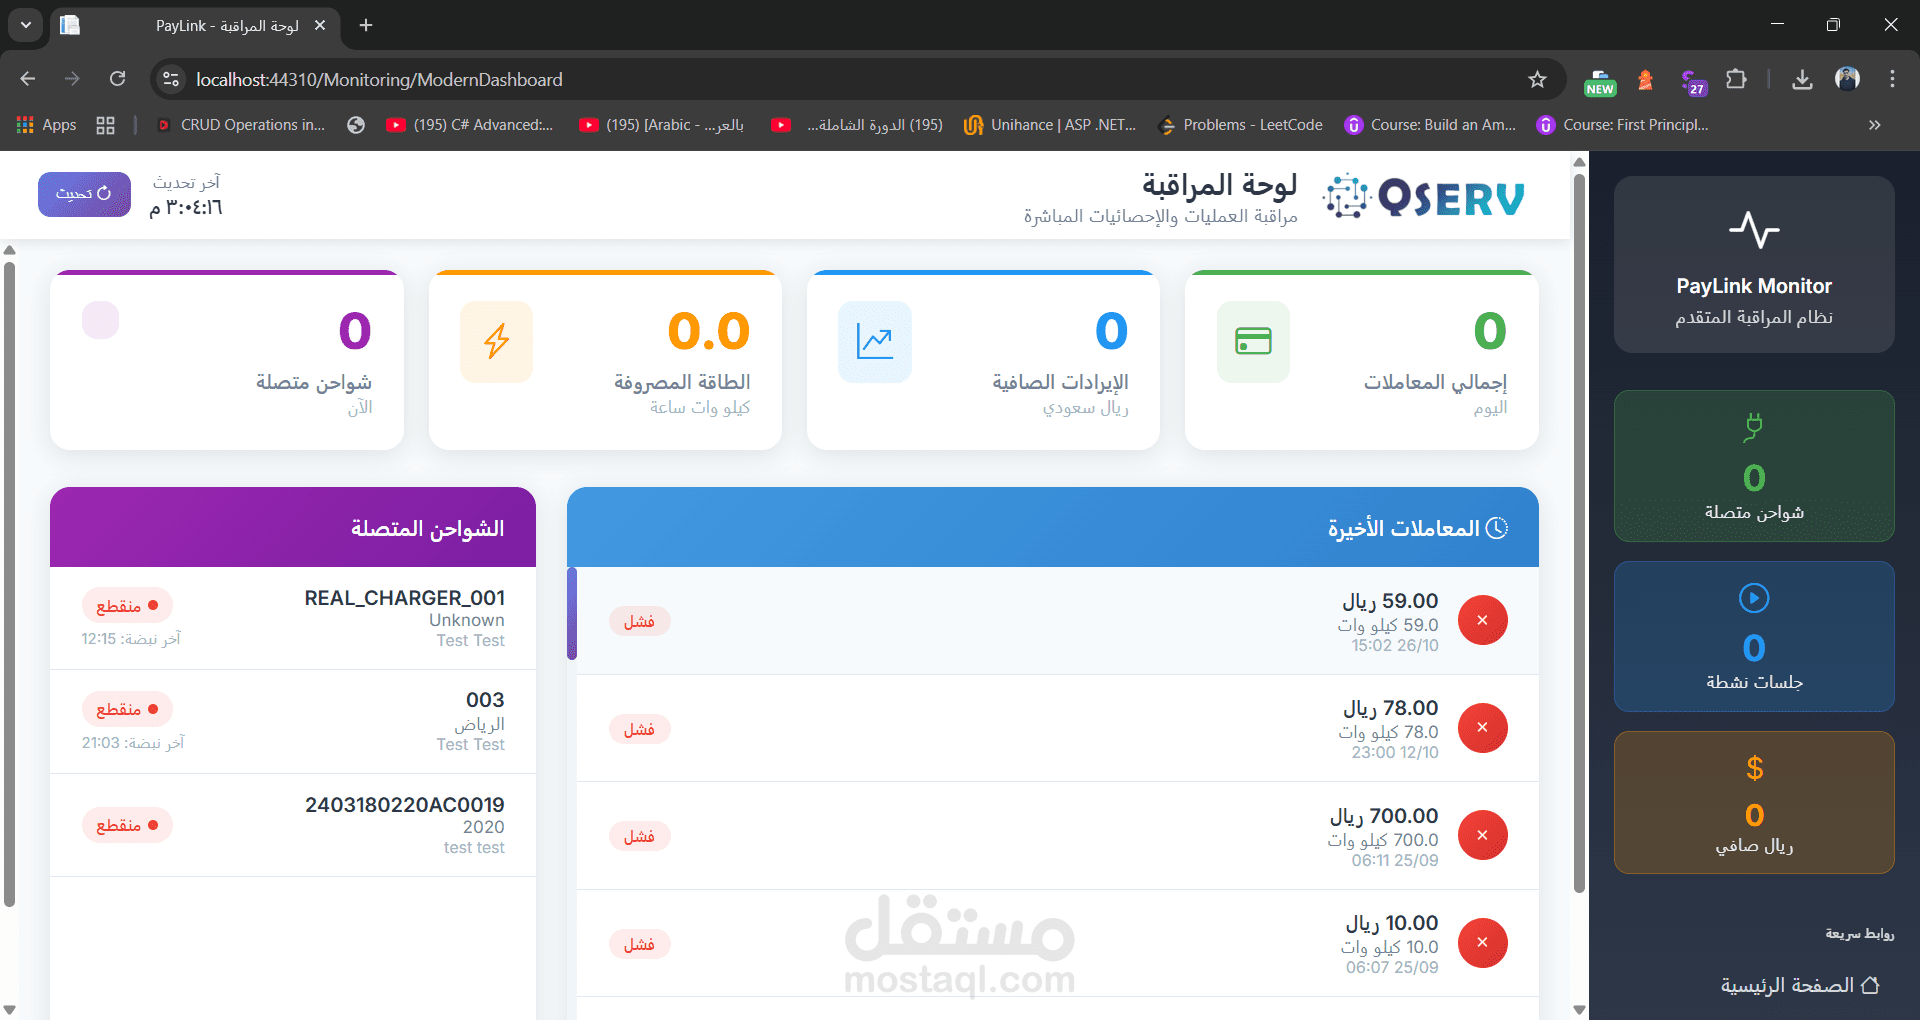Click the extension icon with 27 badge
This screenshot has width=1920, height=1020.
tap(1692, 82)
